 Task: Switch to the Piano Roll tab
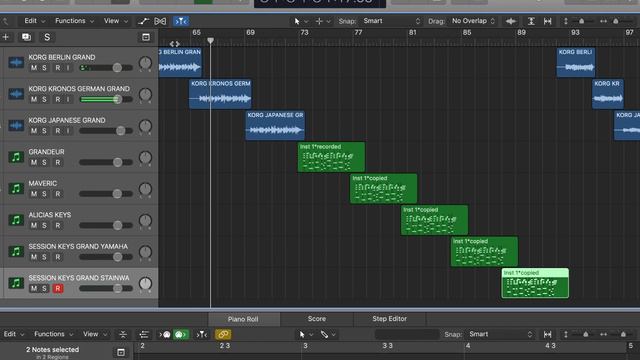(243, 319)
